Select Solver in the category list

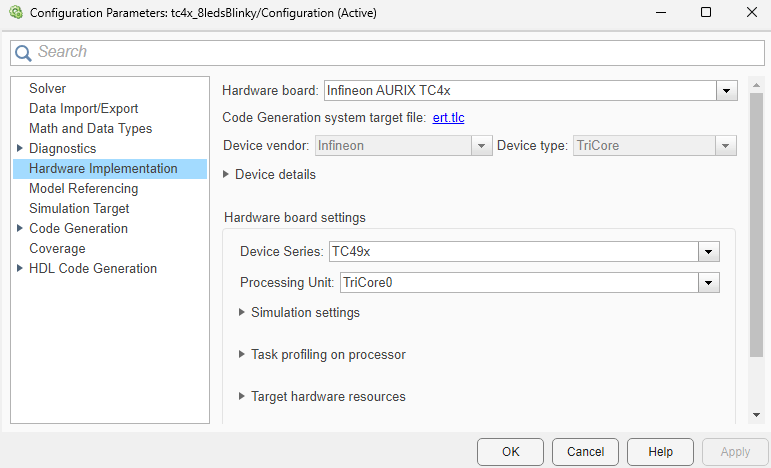point(47,89)
